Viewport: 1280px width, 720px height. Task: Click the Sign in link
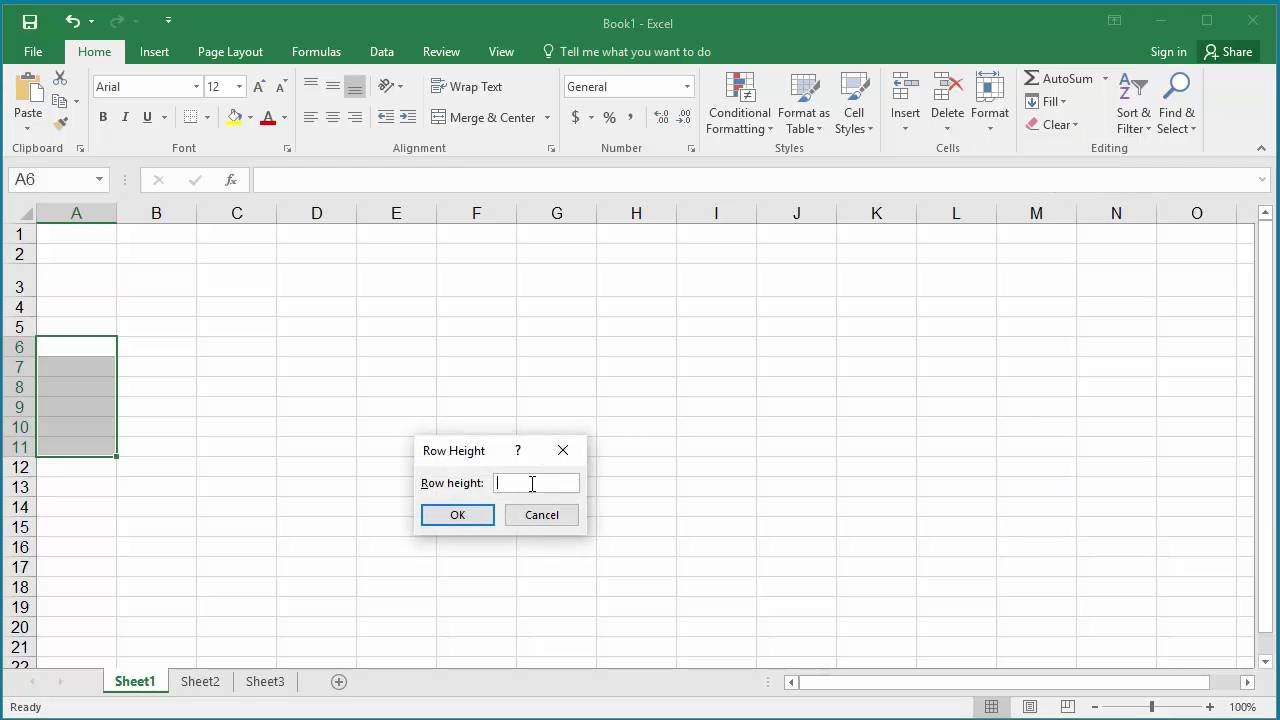tap(1168, 52)
